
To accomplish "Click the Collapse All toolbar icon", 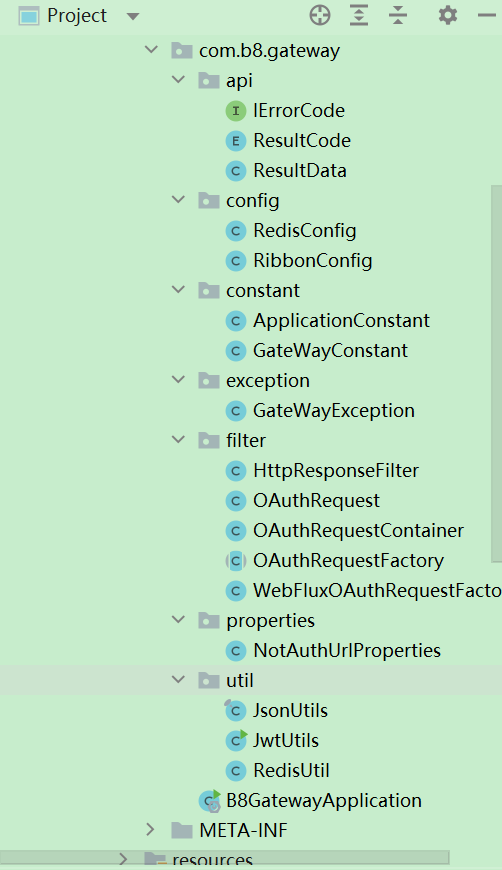I will tap(398, 16).
